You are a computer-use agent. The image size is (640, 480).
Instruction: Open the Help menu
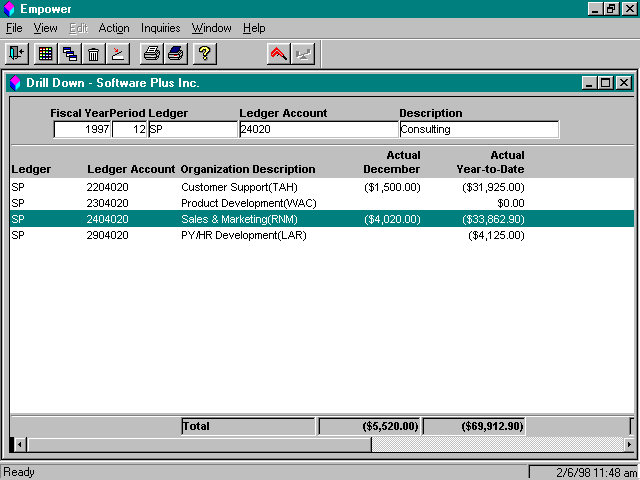(x=254, y=28)
